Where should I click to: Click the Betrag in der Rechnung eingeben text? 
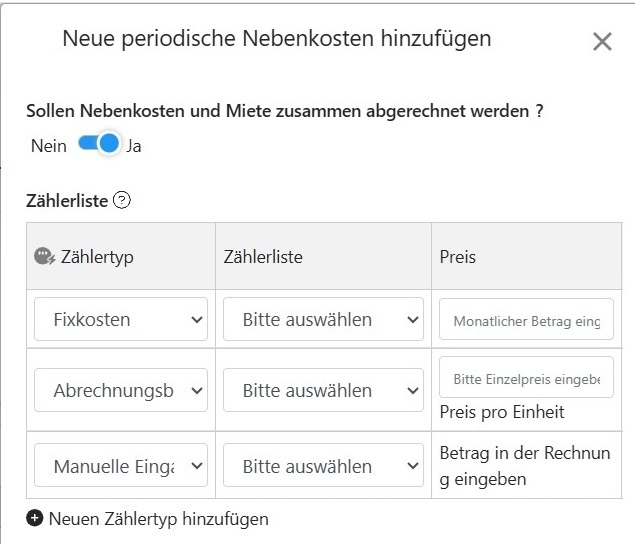click(524, 466)
